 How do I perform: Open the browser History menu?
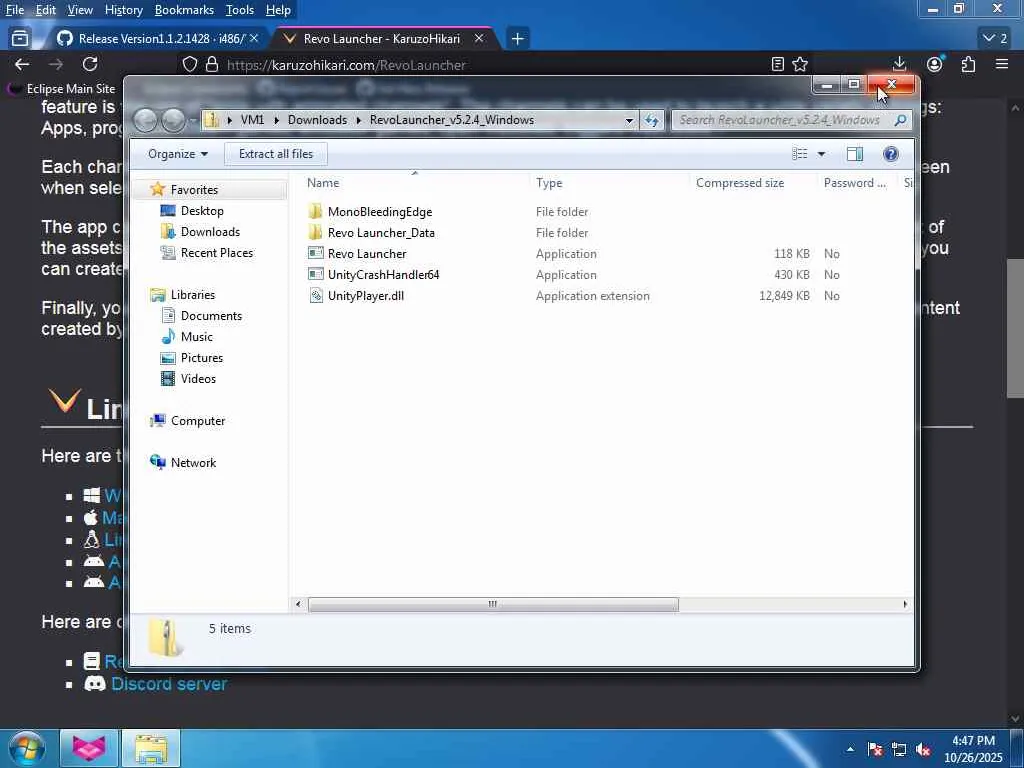click(x=123, y=10)
